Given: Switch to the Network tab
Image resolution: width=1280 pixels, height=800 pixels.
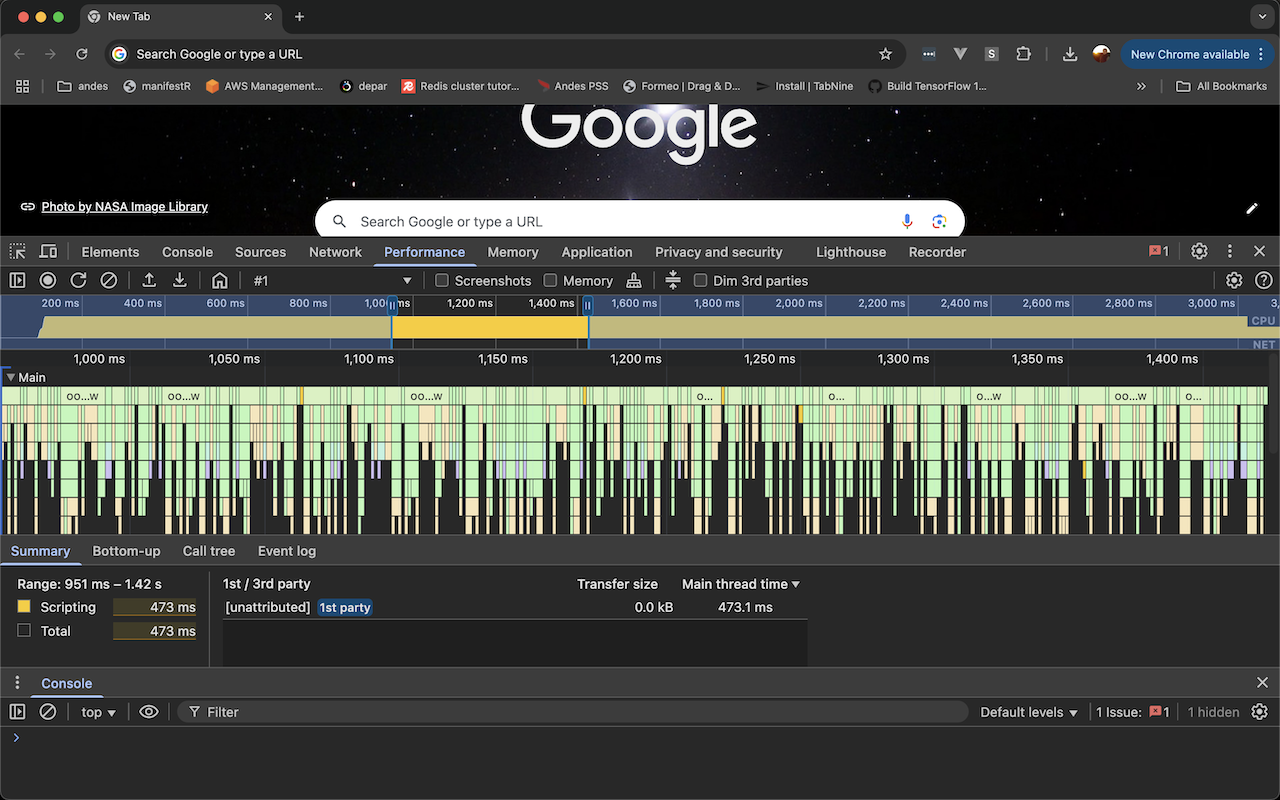Looking at the screenshot, I should 335,252.
